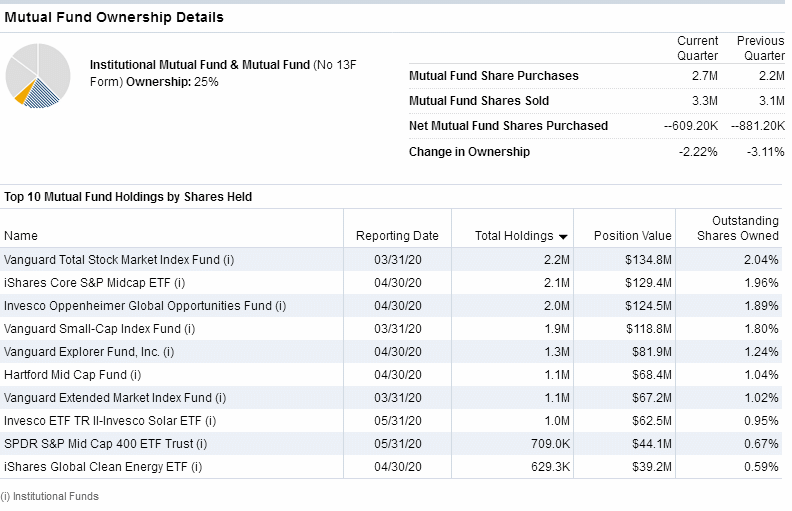Image resolution: width=792 pixels, height=511 pixels.
Task: Click the Total Holdings sort arrow
Action: [564, 236]
